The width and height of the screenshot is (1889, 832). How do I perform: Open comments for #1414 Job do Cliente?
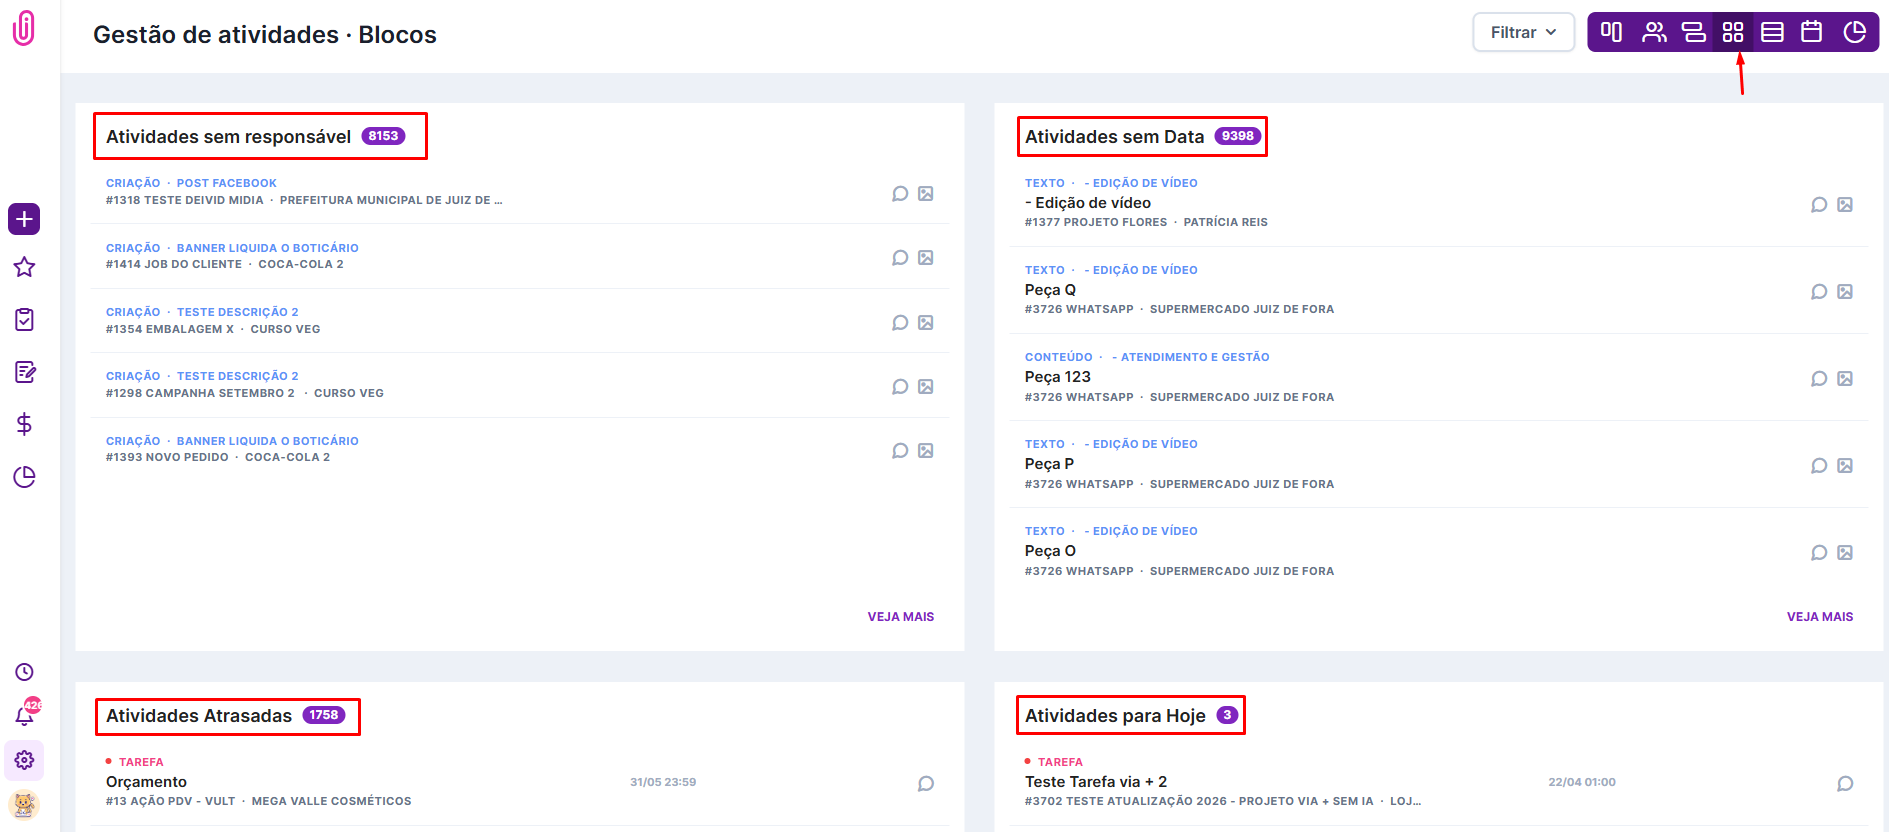coord(900,257)
